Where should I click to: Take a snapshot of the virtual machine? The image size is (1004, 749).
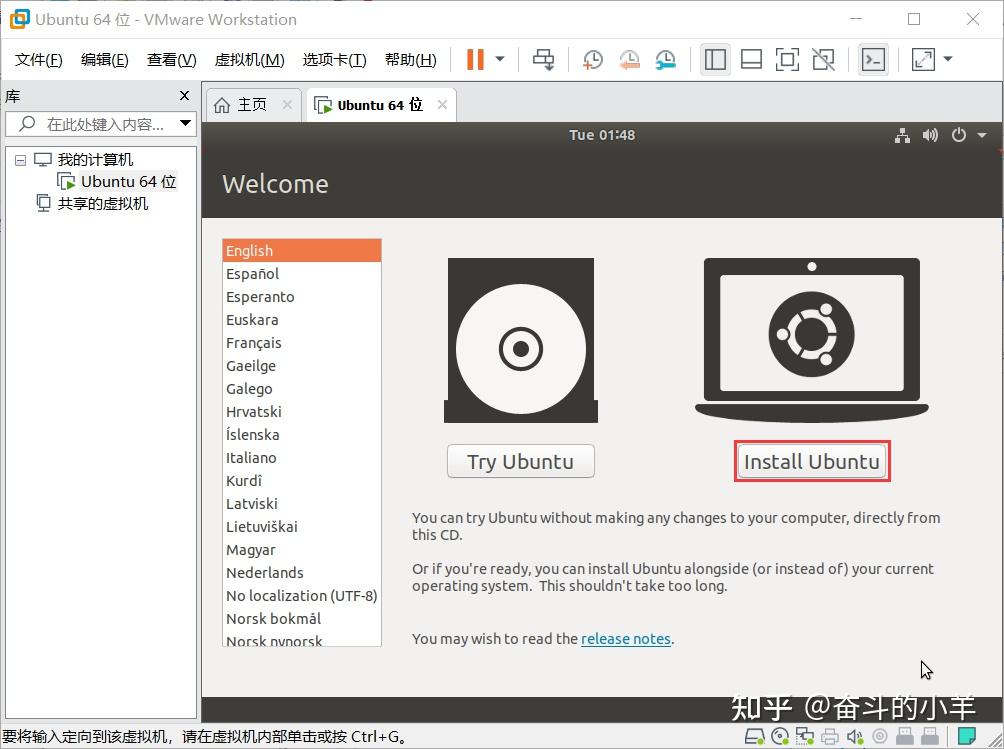click(x=592, y=59)
